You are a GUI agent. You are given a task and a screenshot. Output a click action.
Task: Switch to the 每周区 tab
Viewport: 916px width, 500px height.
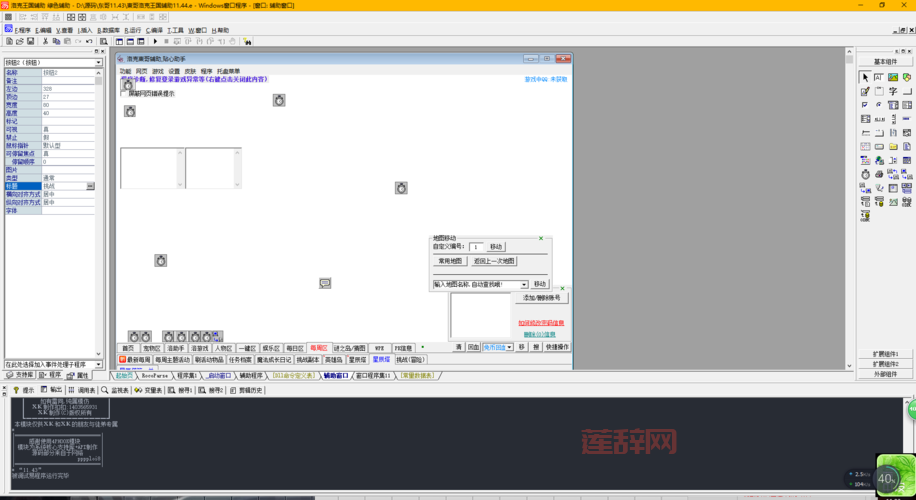click(x=319, y=348)
